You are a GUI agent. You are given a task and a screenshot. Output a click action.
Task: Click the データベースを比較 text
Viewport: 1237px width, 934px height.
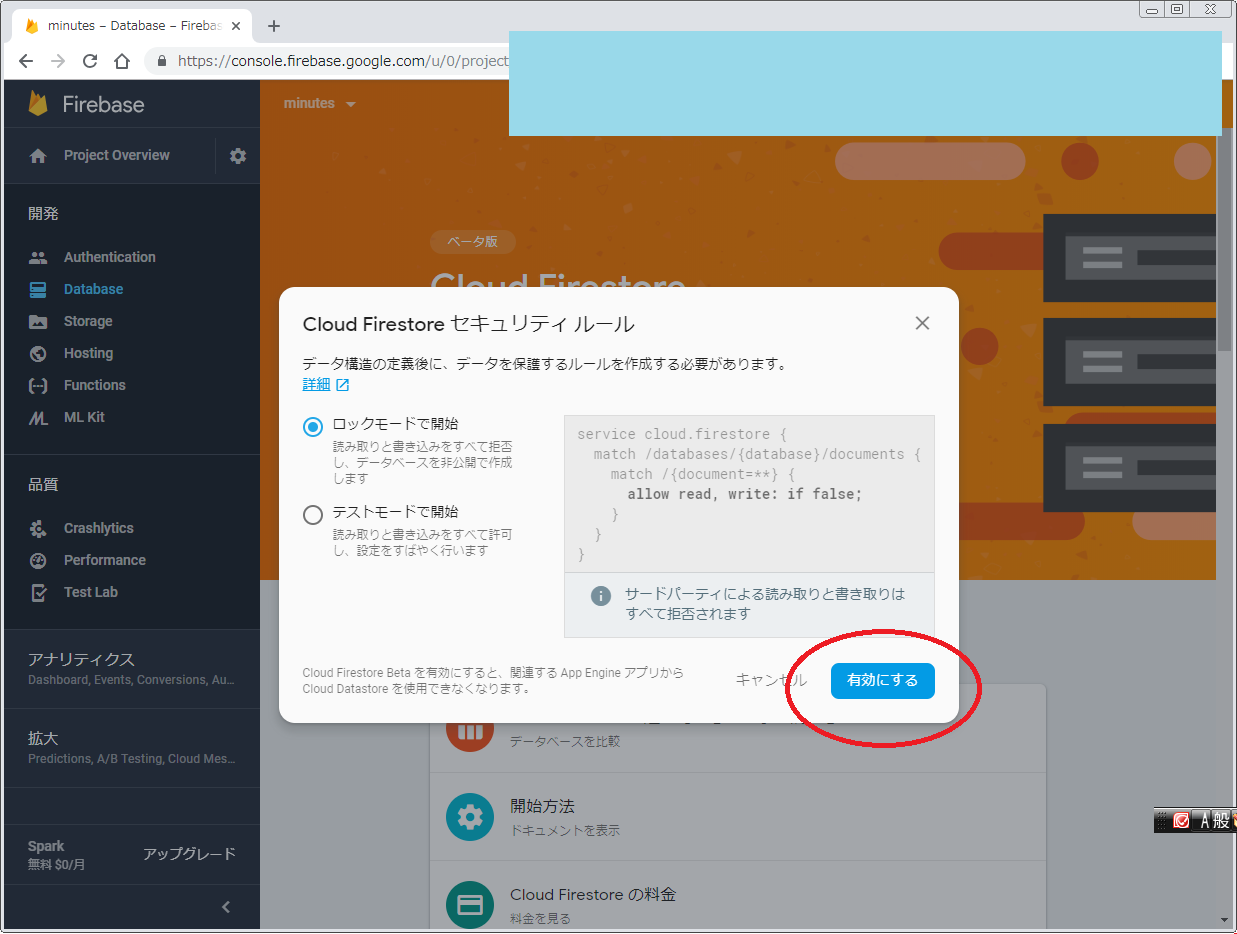point(565,742)
